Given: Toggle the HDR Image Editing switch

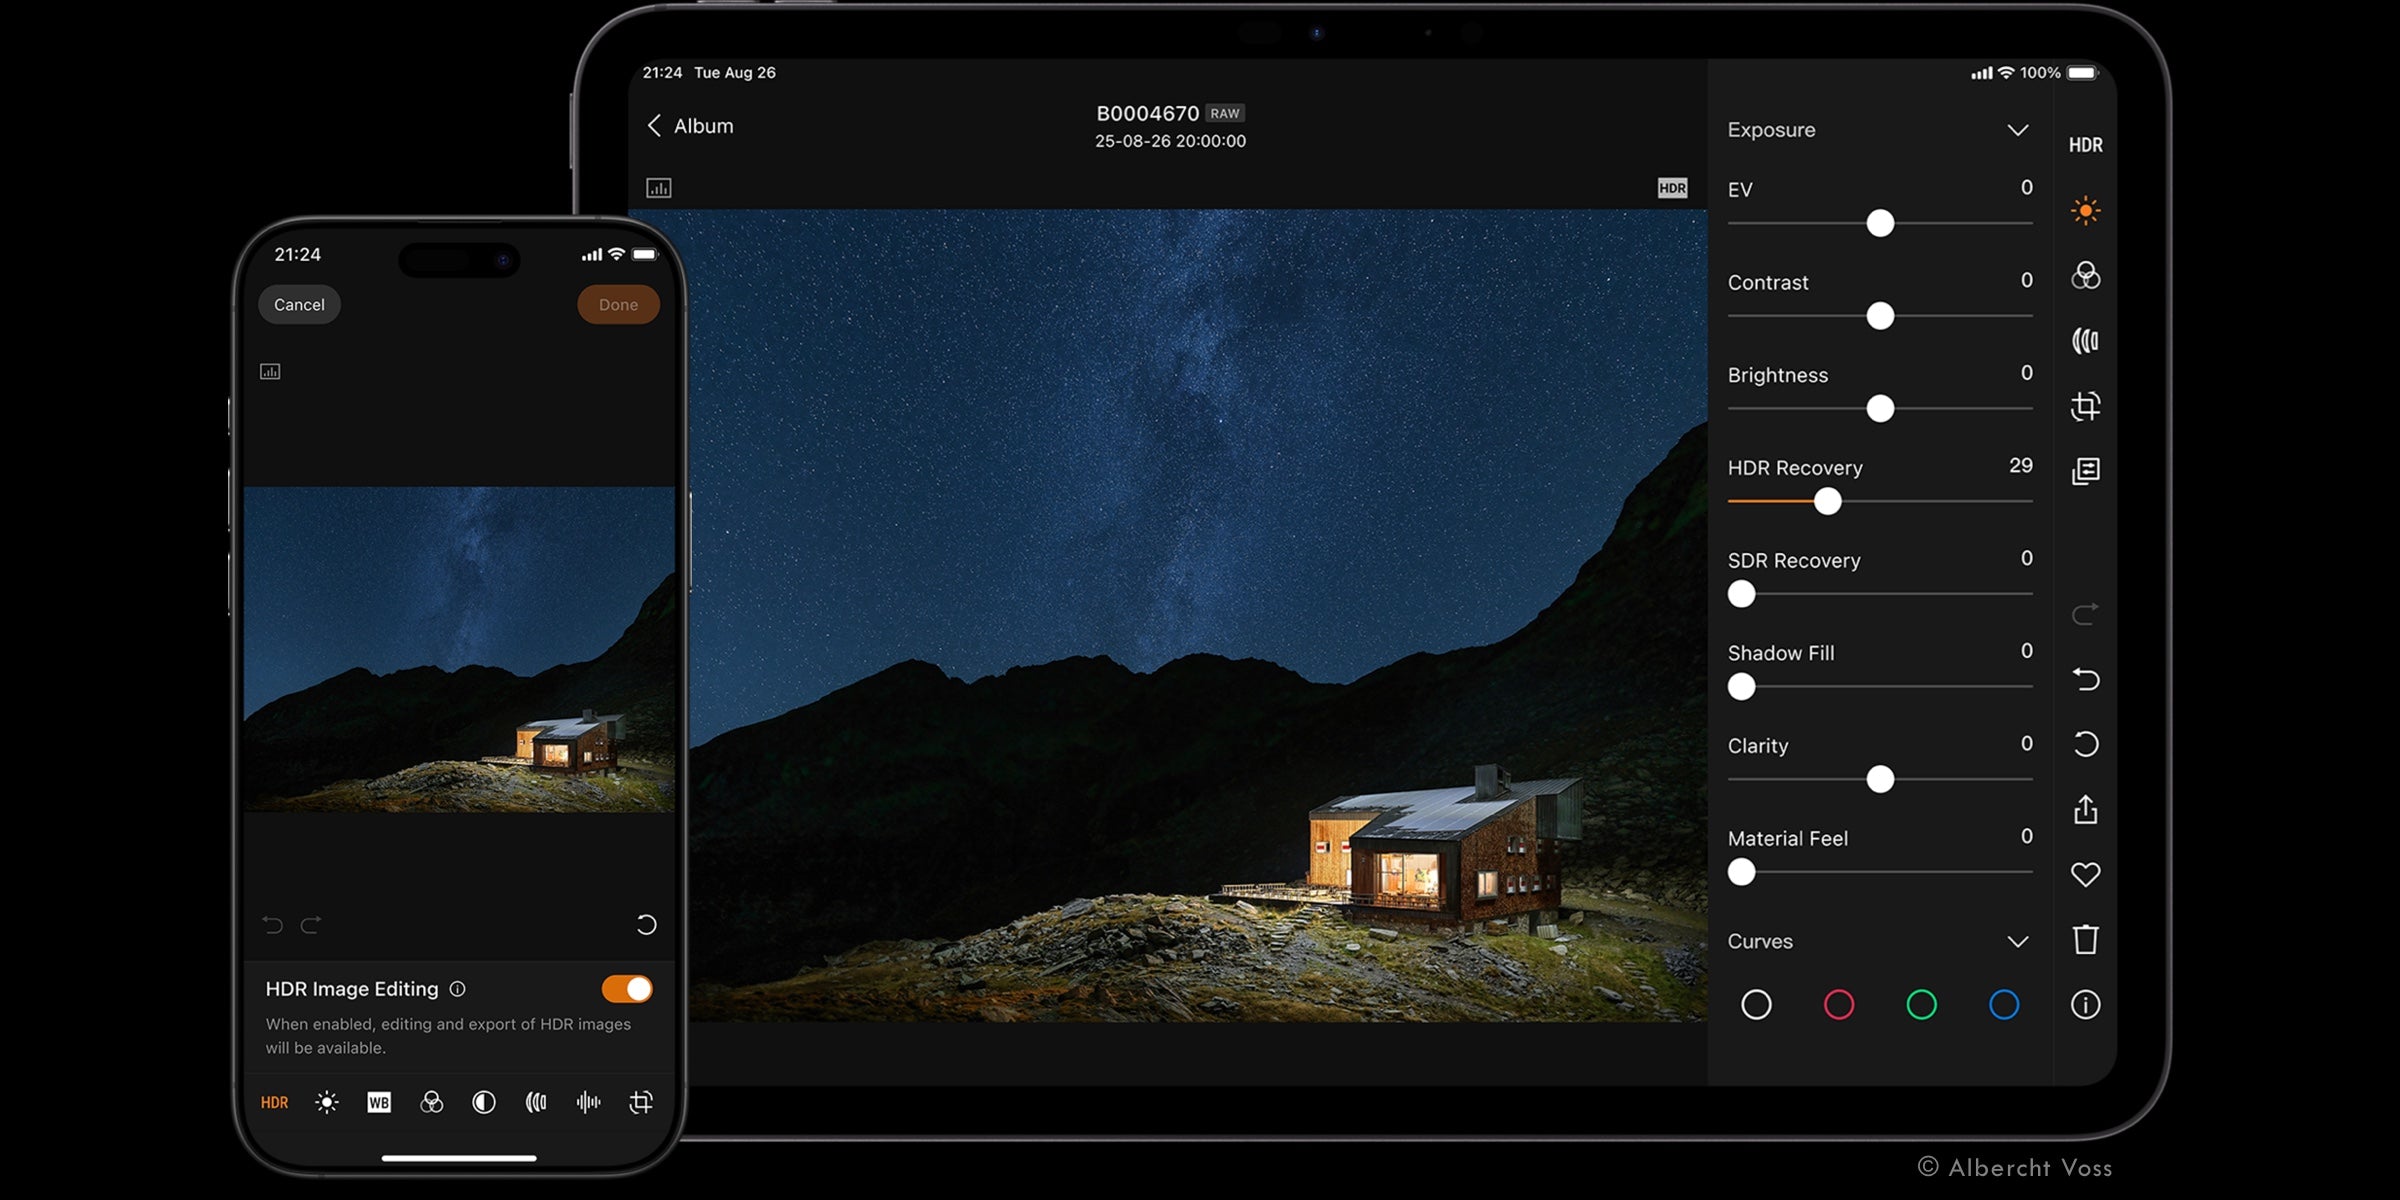Looking at the screenshot, I should click(627, 989).
